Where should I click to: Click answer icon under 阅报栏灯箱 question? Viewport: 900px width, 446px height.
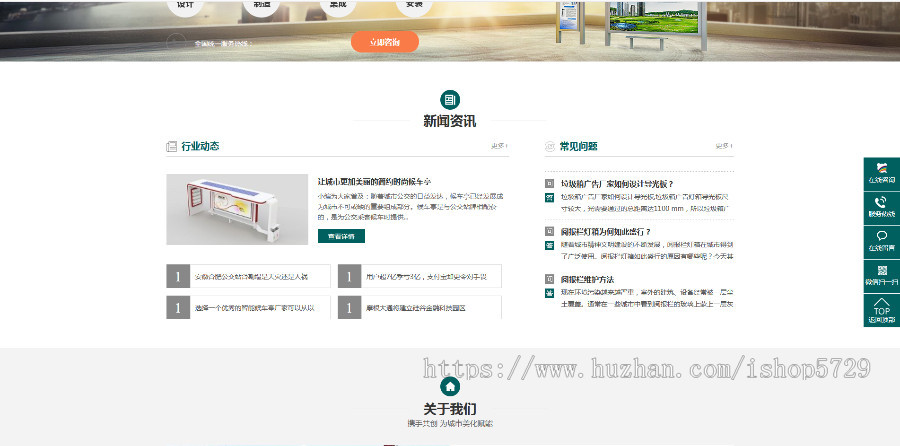[x=549, y=245]
